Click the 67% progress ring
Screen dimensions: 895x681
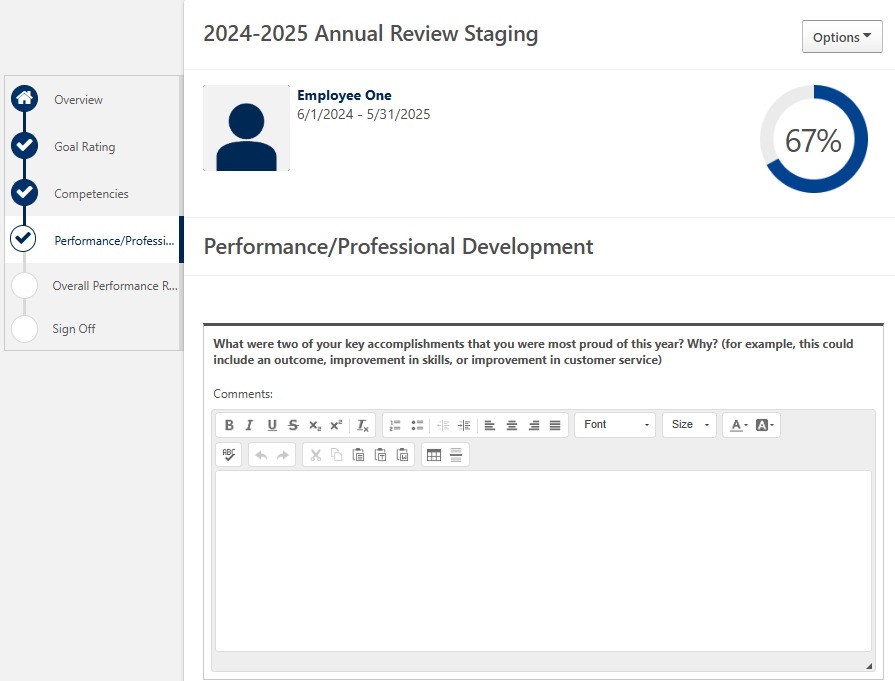click(813, 139)
